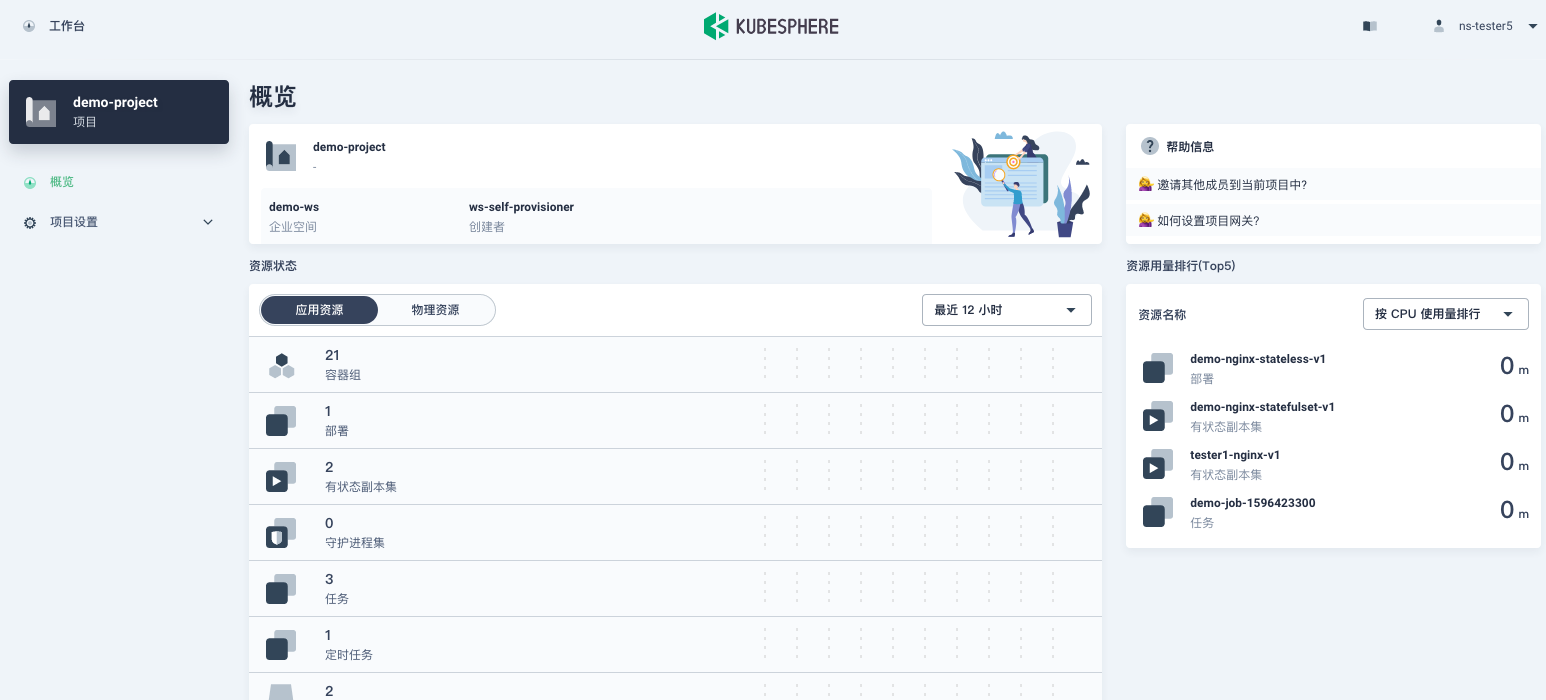Click the 守护进程集 daemonset shield icon
The height and width of the screenshot is (700, 1546).
281,533
